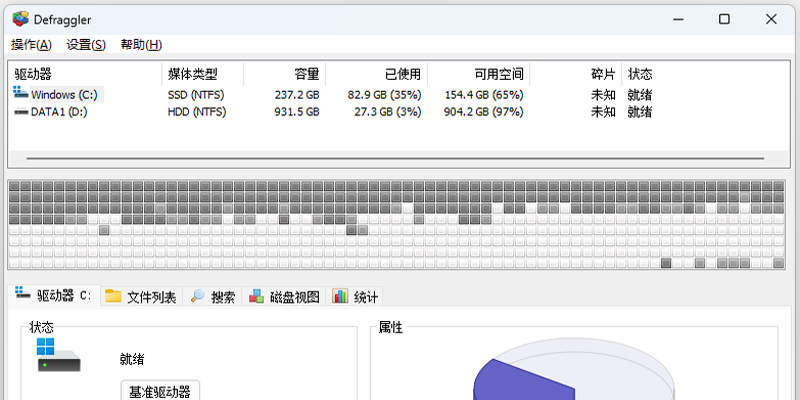The height and width of the screenshot is (400, 800).
Task: Select the Windows (C:) drive icon
Action: click(21, 94)
